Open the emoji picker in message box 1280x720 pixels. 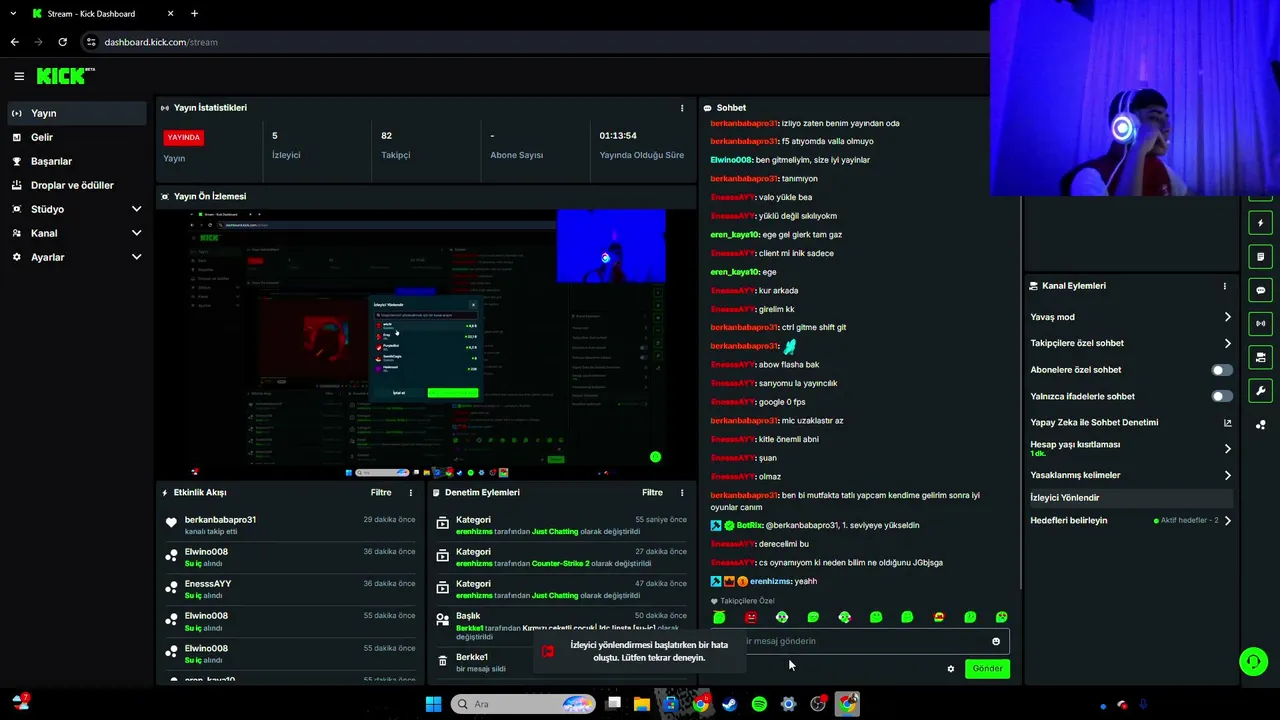tap(996, 641)
